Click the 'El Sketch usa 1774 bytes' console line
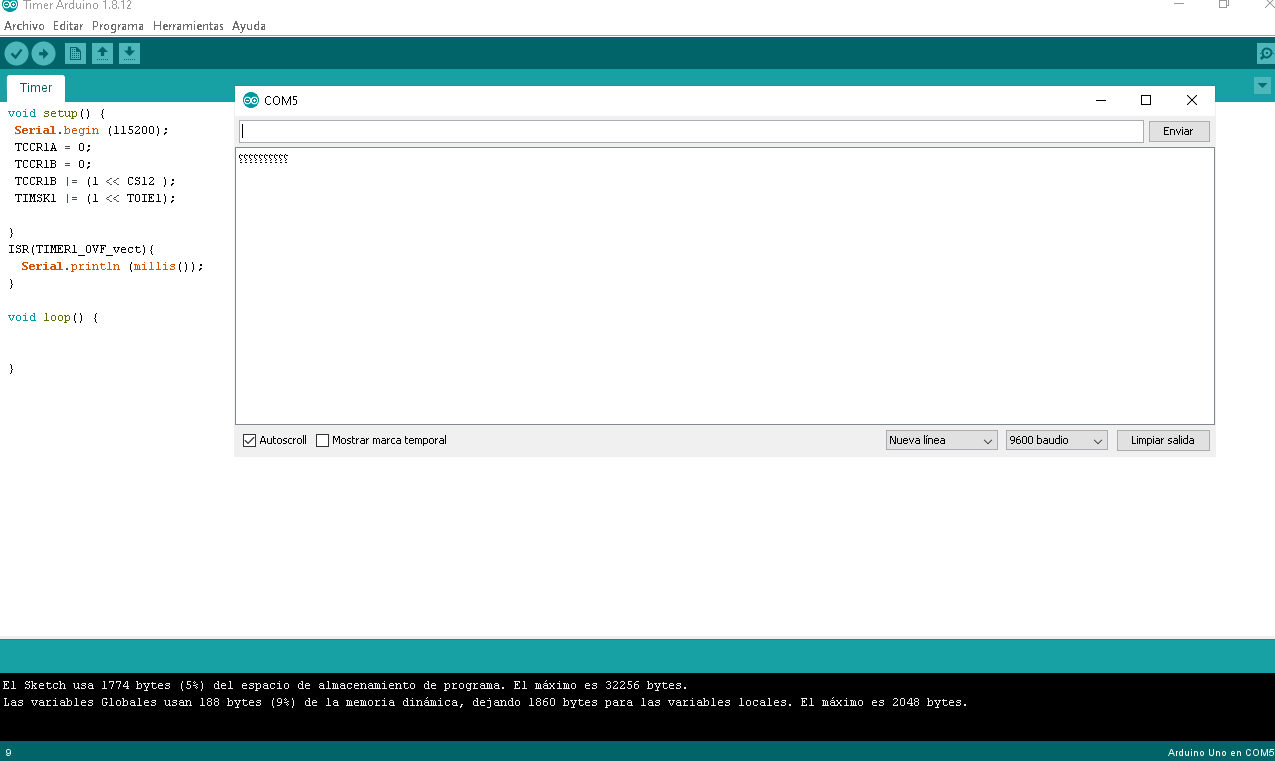This screenshot has width=1275, height=761. tap(345, 686)
